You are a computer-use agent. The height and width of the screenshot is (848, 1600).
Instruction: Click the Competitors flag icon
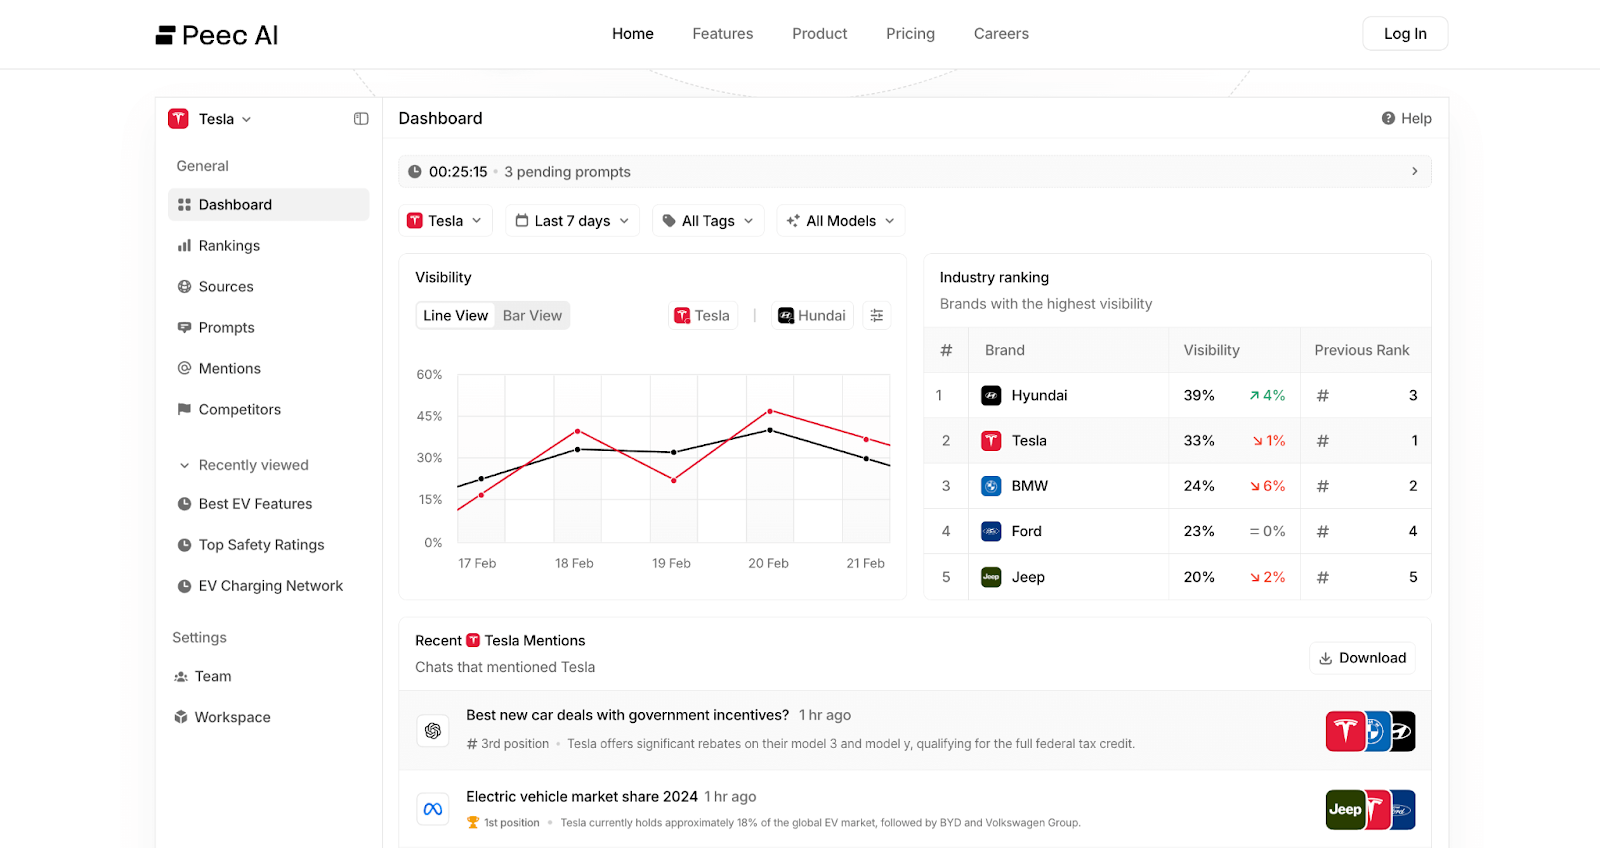pyautogui.click(x=184, y=409)
